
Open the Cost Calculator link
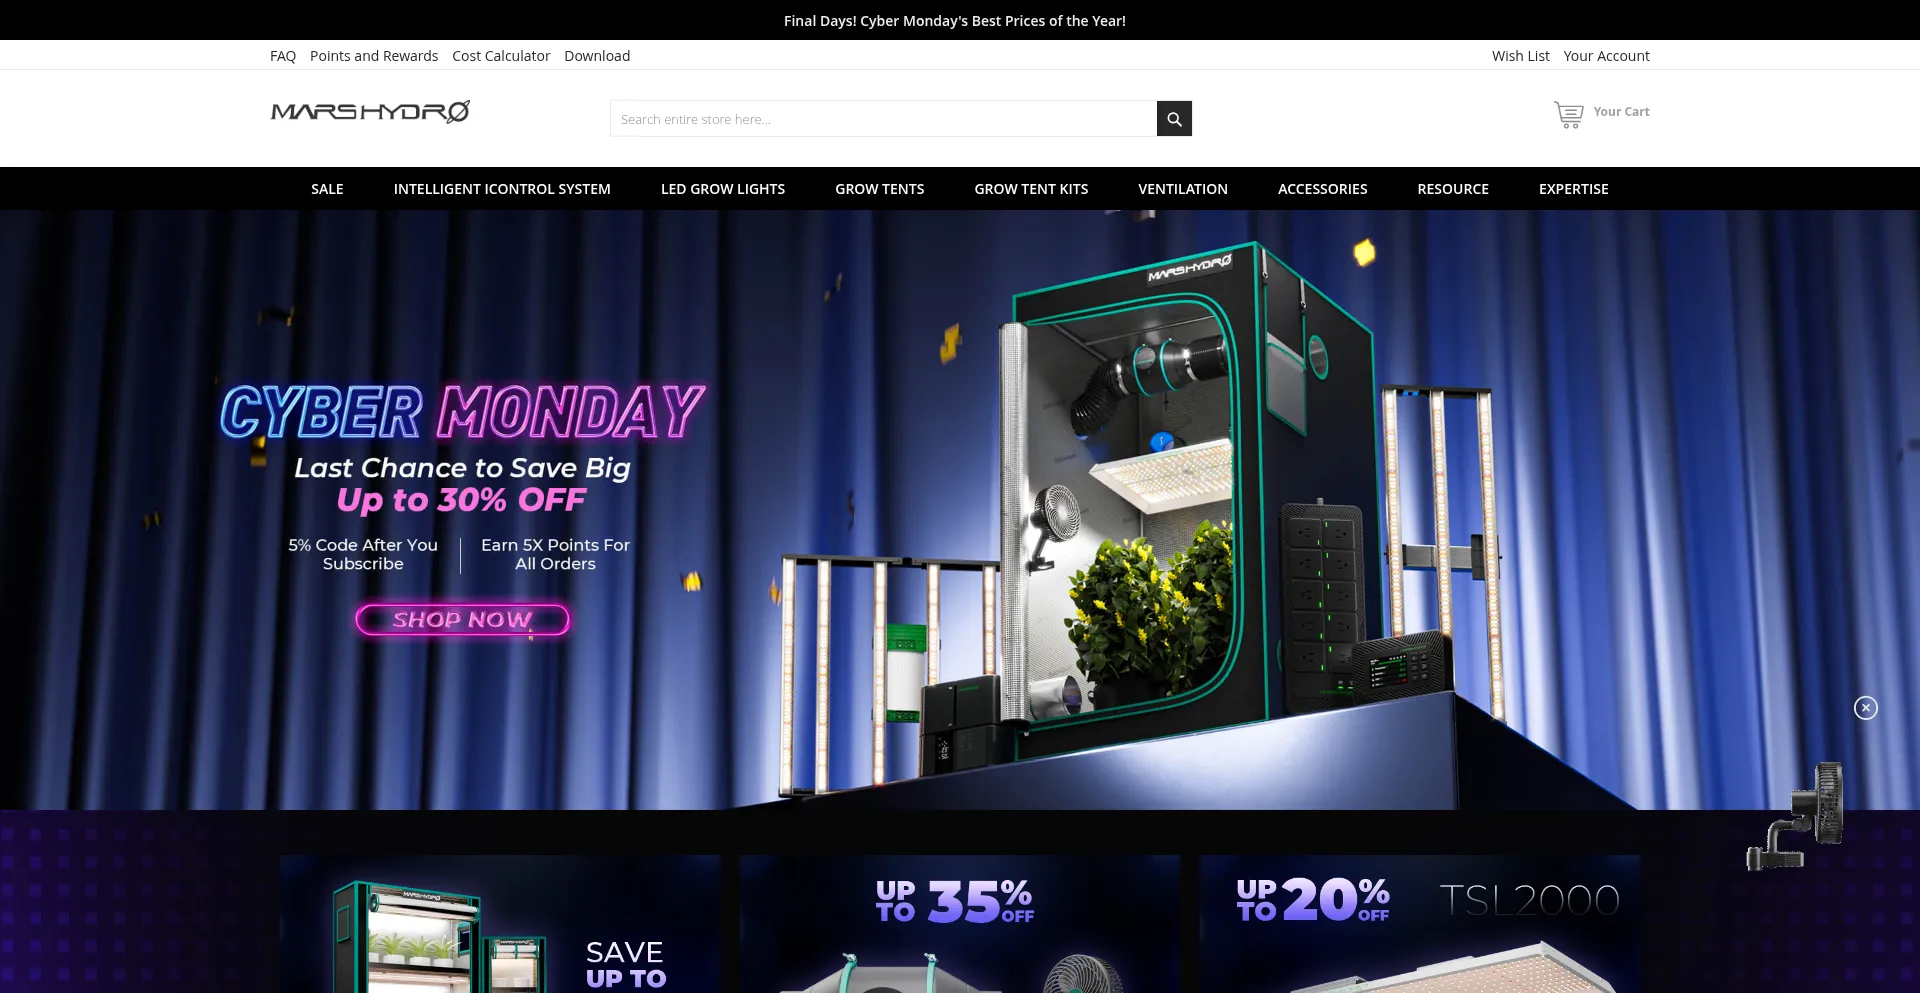pyautogui.click(x=501, y=56)
